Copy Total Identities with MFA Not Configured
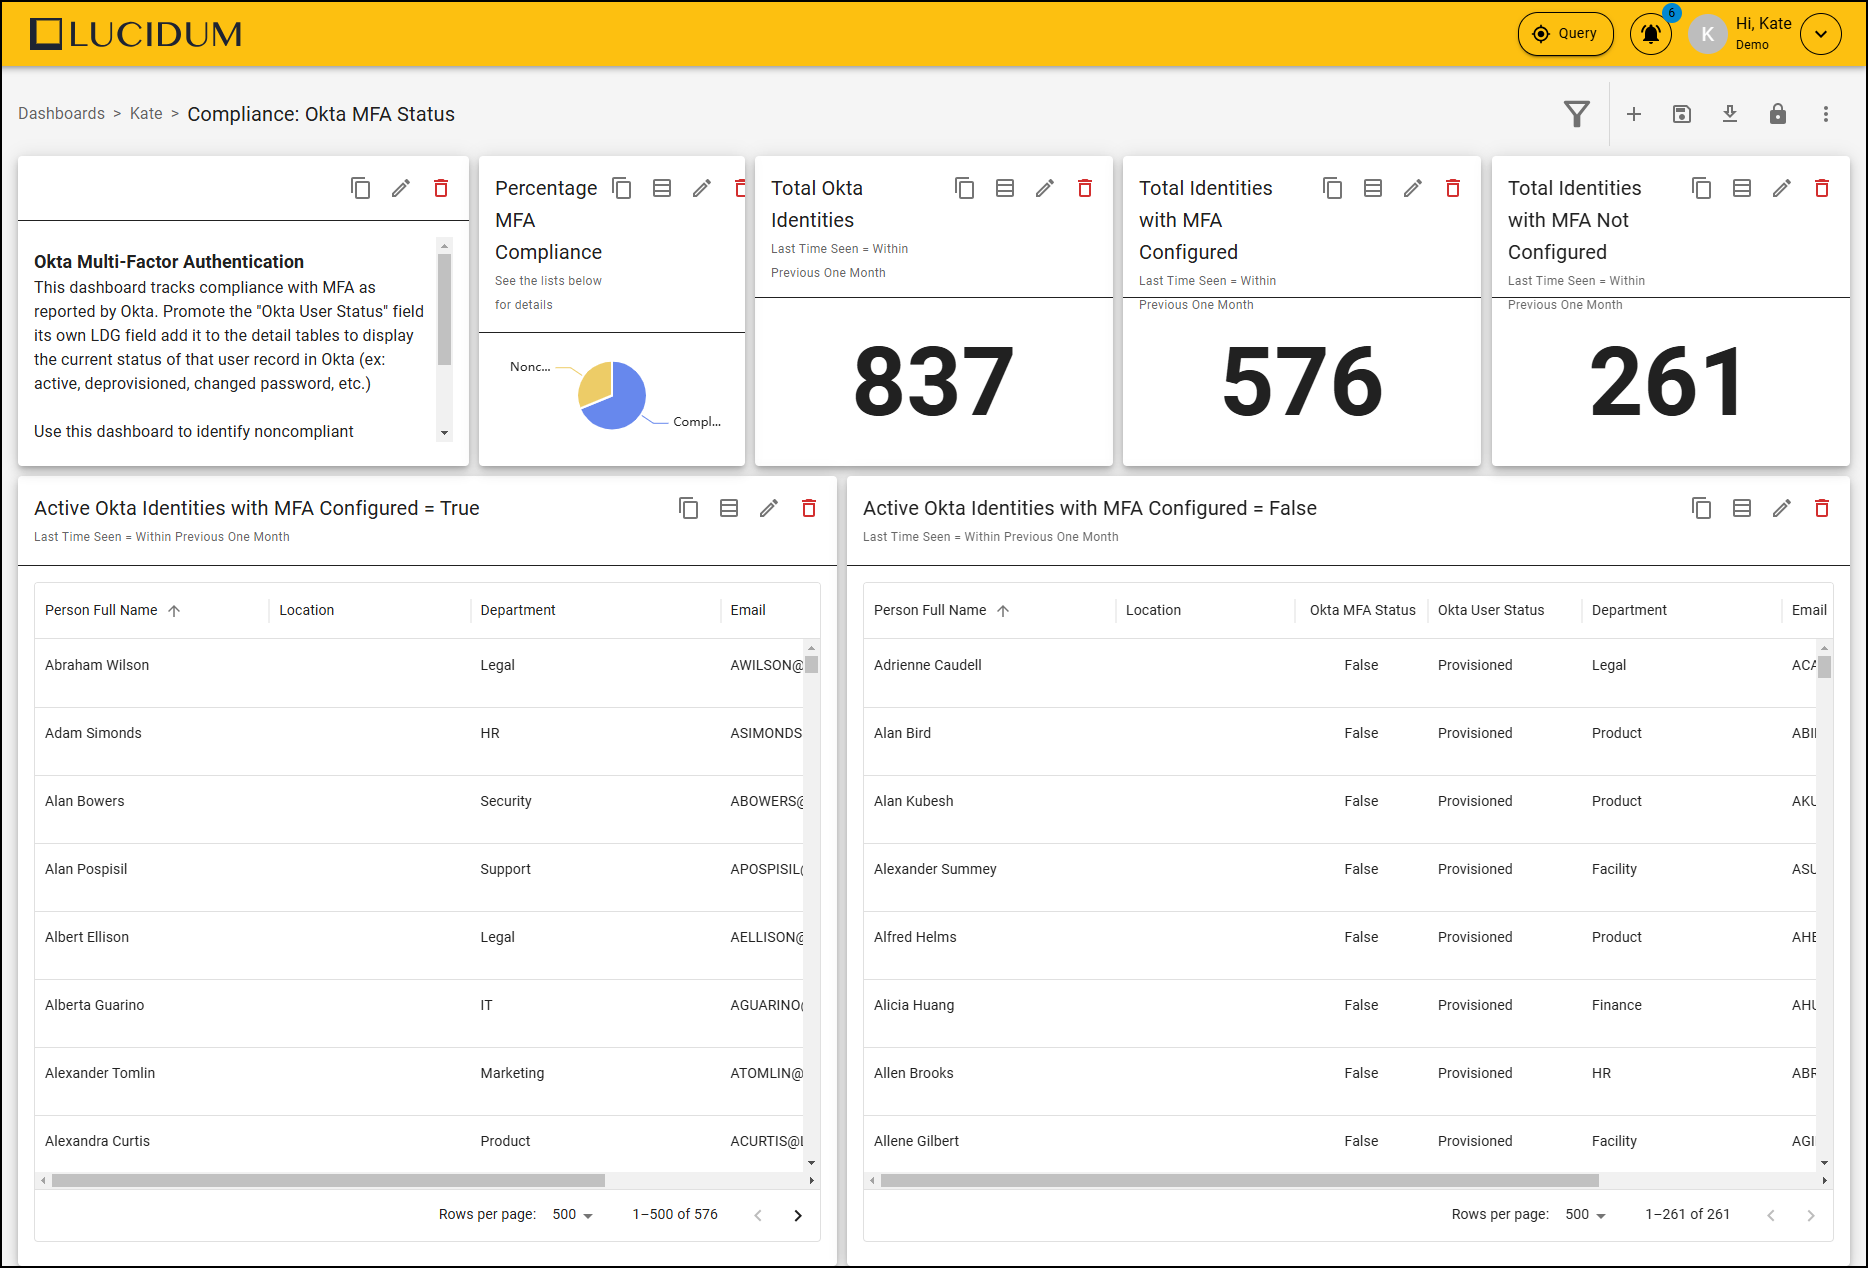This screenshot has height=1268, width=1868. coord(1702,188)
